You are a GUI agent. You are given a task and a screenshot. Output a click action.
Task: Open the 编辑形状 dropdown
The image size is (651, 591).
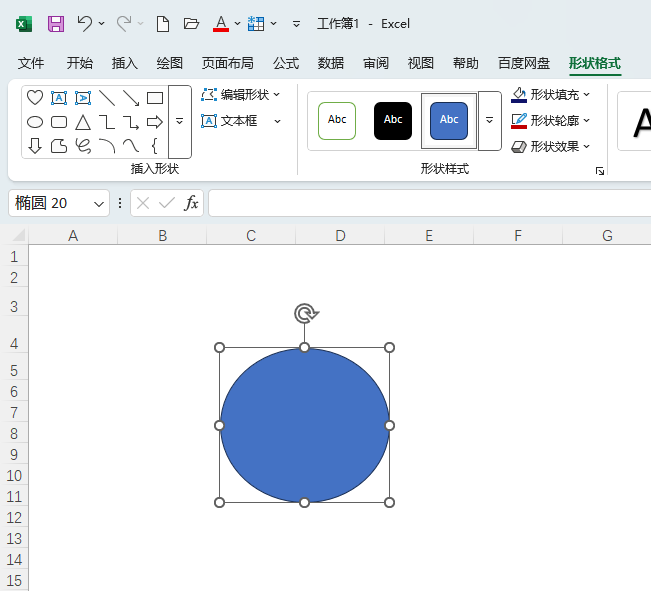[277, 95]
